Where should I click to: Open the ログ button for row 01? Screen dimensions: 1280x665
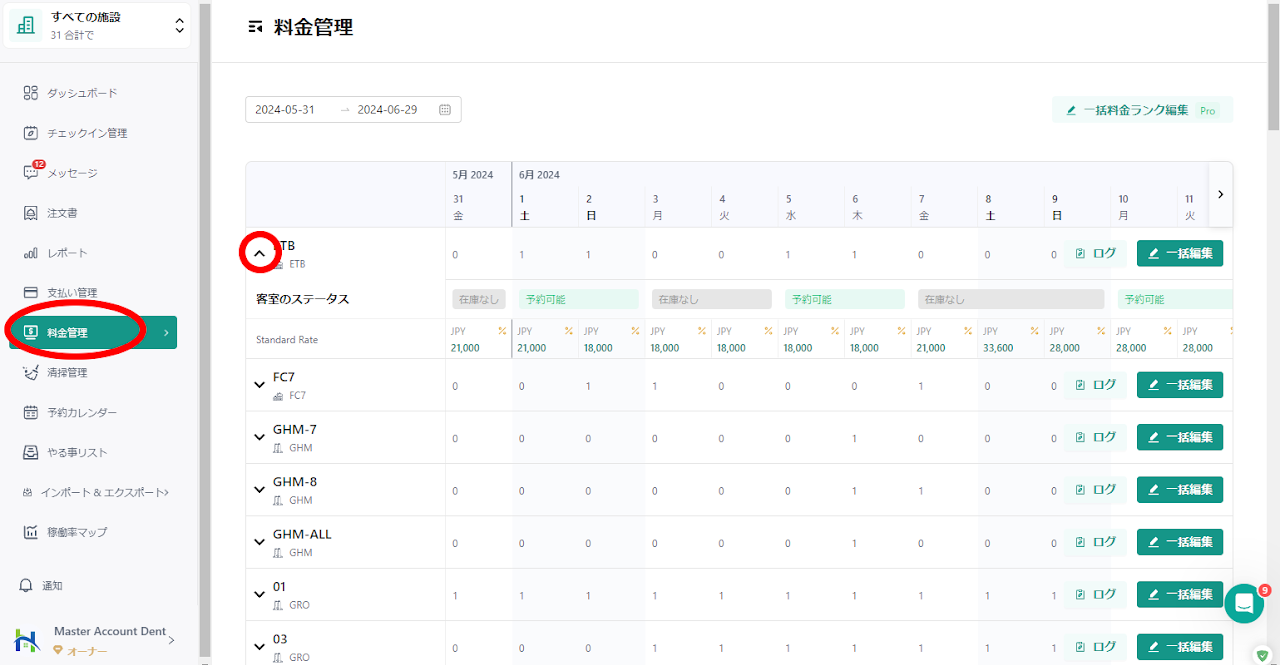click(1095, 594)
